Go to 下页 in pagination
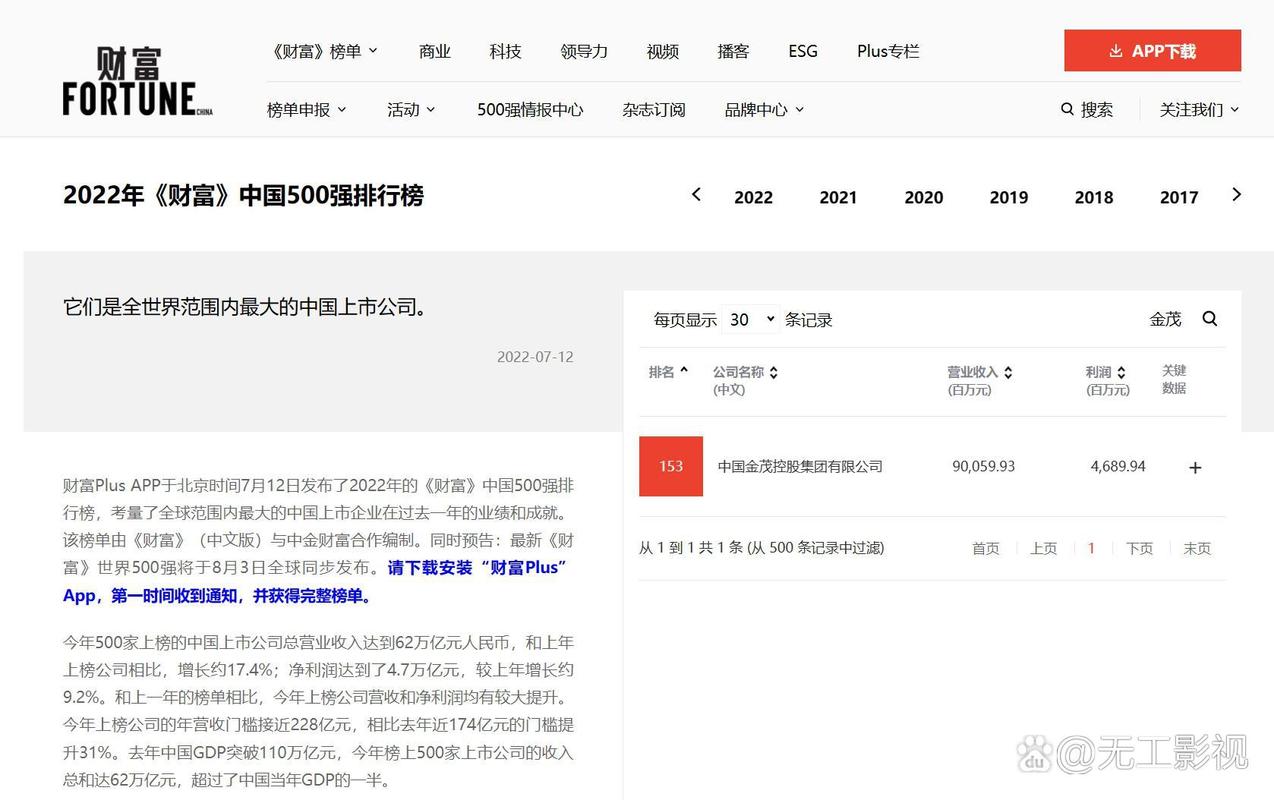This screenshot has width=1274, height=800. pos(1139,548)
